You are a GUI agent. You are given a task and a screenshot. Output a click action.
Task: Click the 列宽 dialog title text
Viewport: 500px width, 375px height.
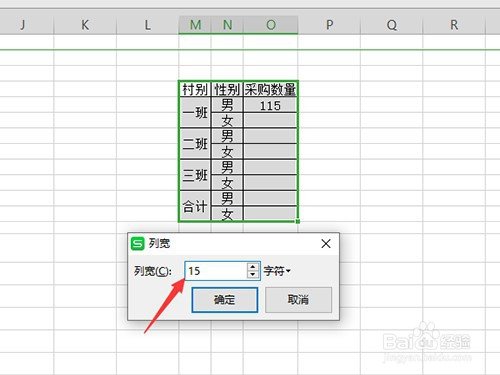(159, 244)
